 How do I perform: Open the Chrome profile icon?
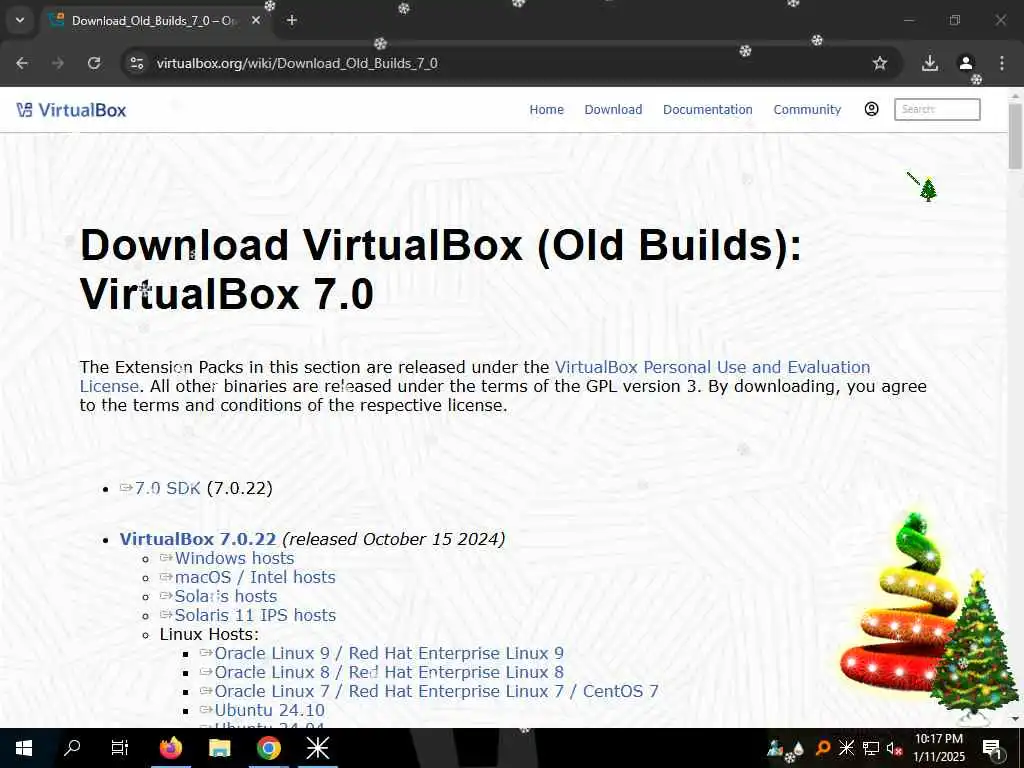tap(966, 63)
